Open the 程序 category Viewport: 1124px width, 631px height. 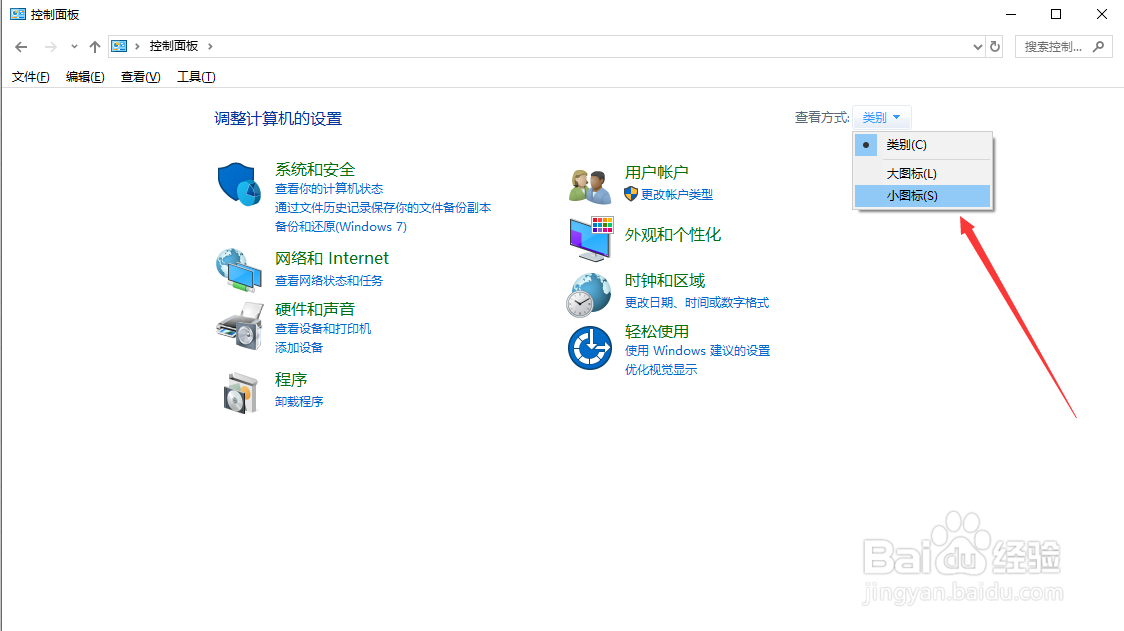[x=291, y=379]
